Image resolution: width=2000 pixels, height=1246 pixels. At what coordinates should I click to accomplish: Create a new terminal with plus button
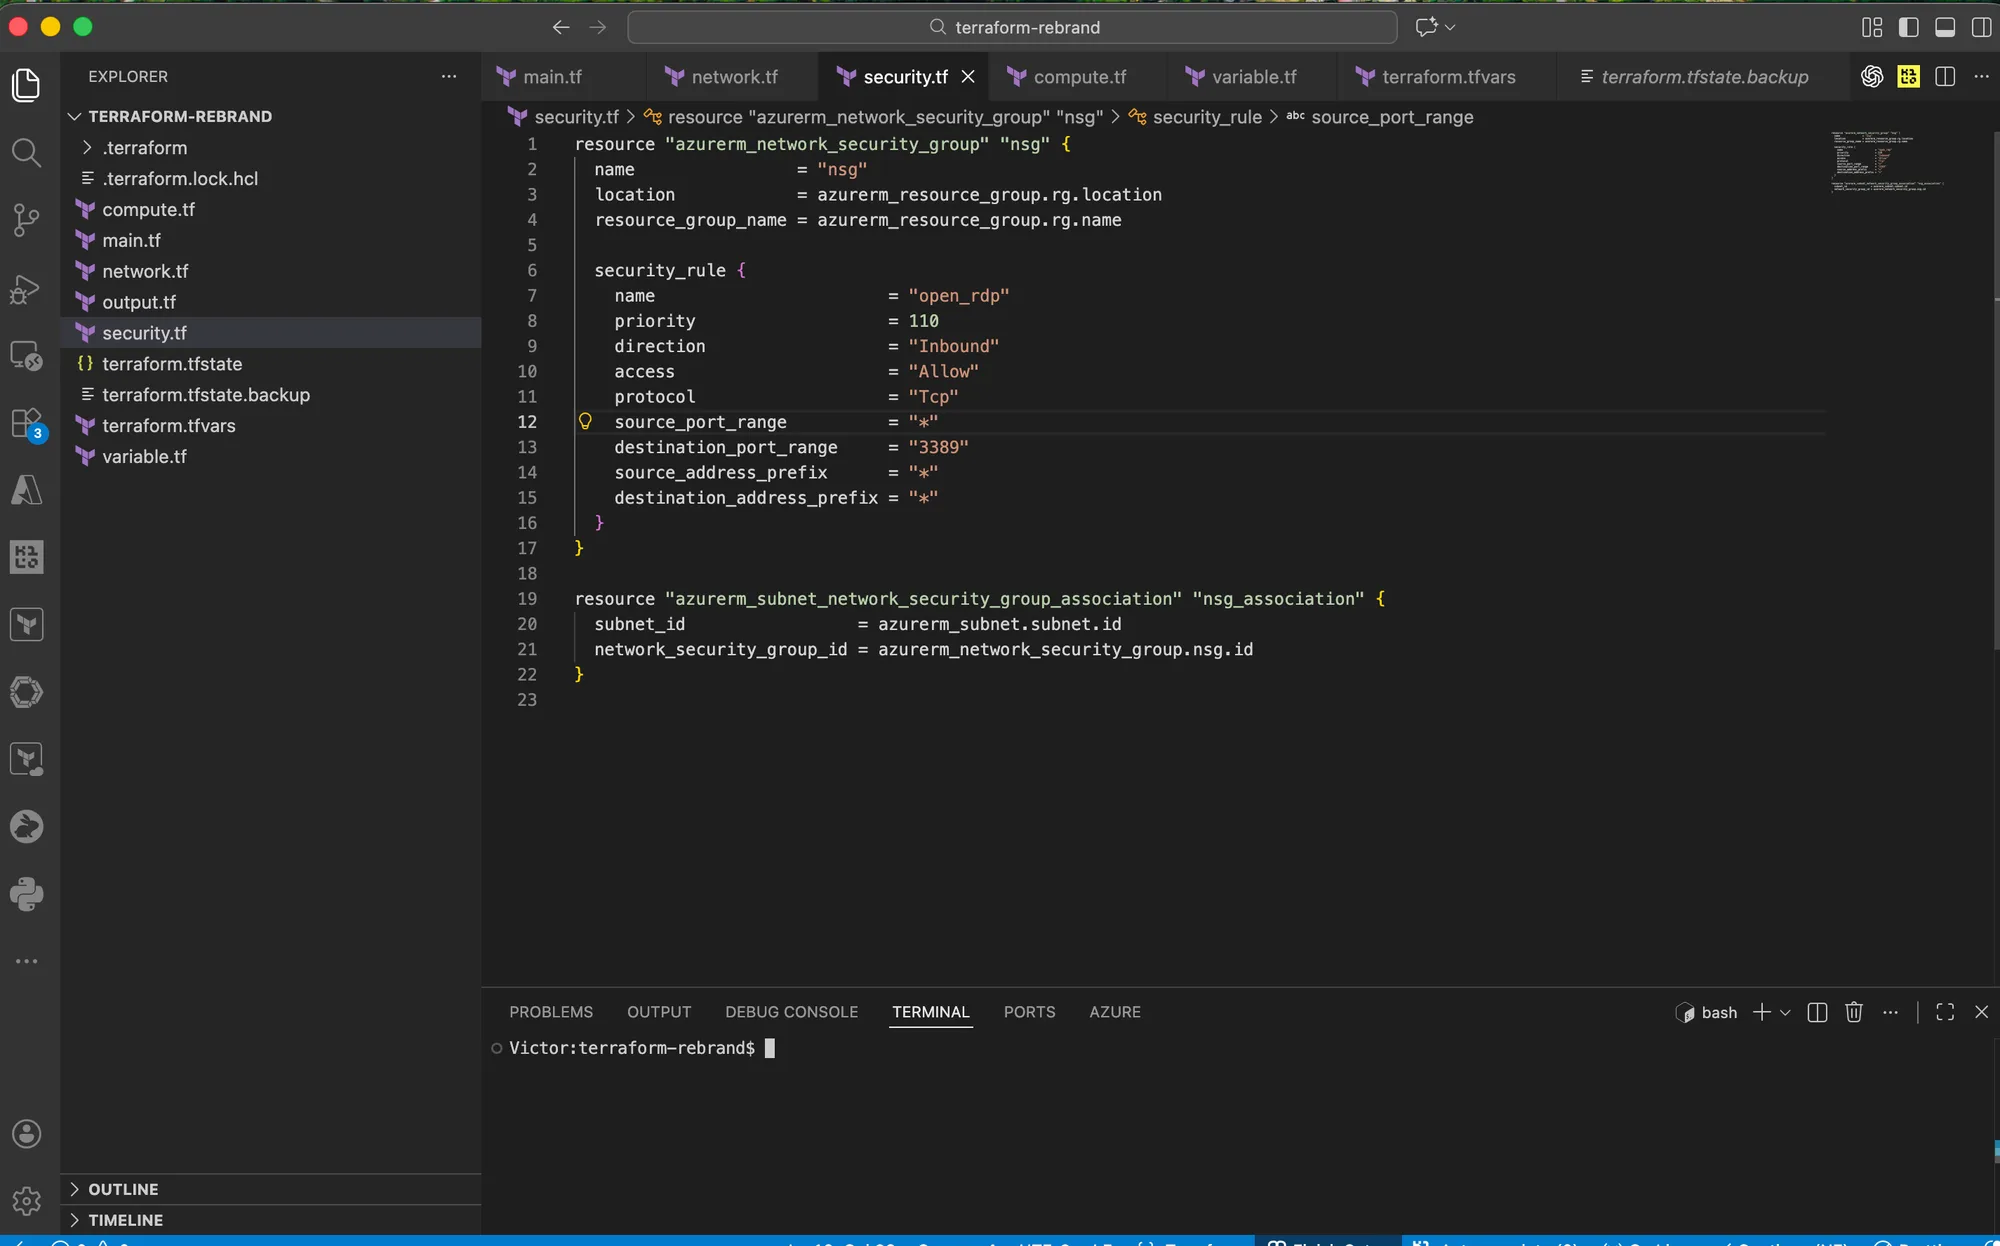(x=1762, y=1012)
